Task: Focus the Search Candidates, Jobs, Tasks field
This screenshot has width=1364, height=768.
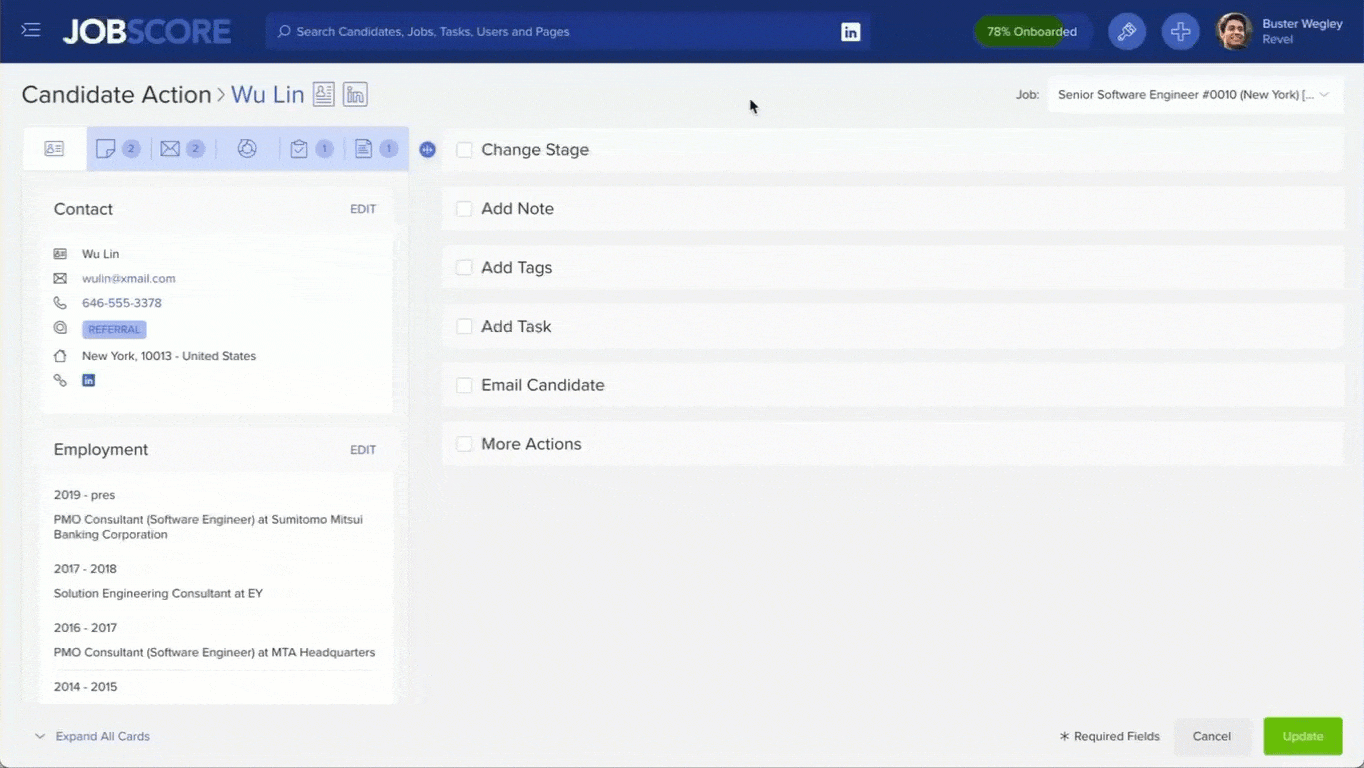Action: tap(568, 32)
